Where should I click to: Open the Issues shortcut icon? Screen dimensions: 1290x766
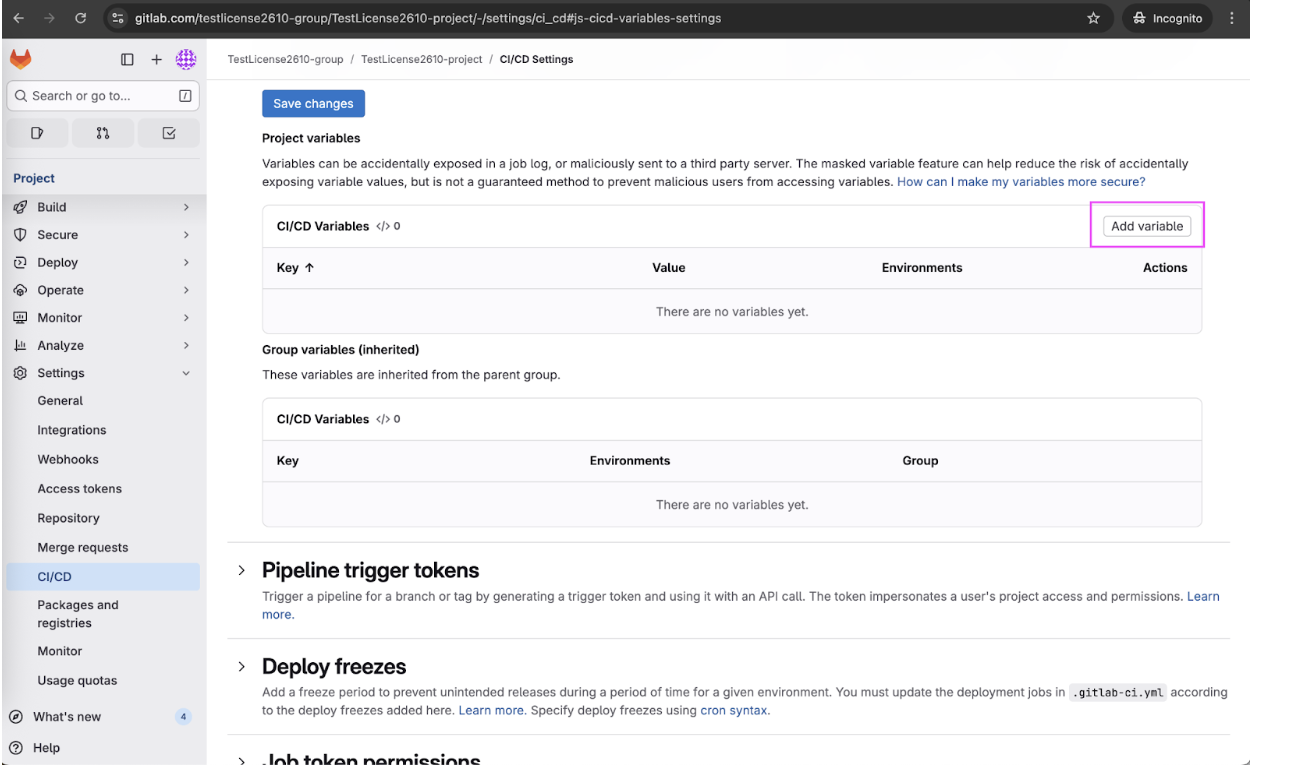(x=37, y=132)
